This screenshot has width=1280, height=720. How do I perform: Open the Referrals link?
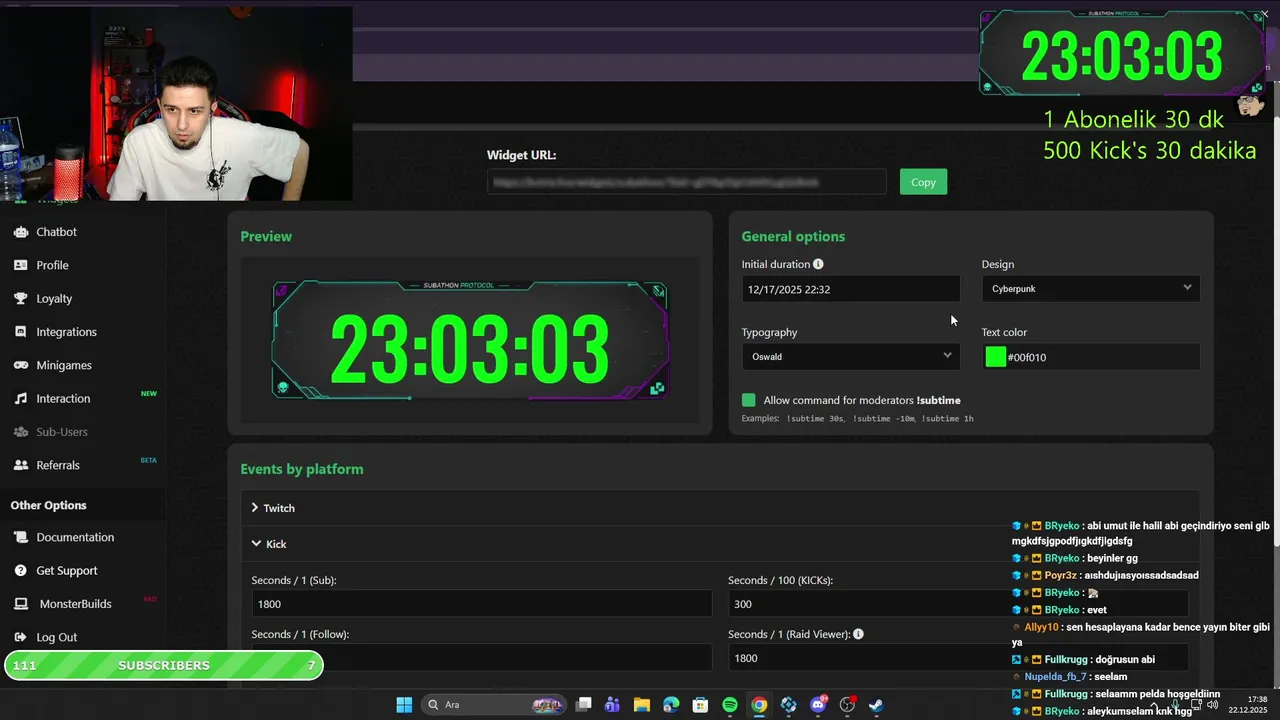(58, 465)
